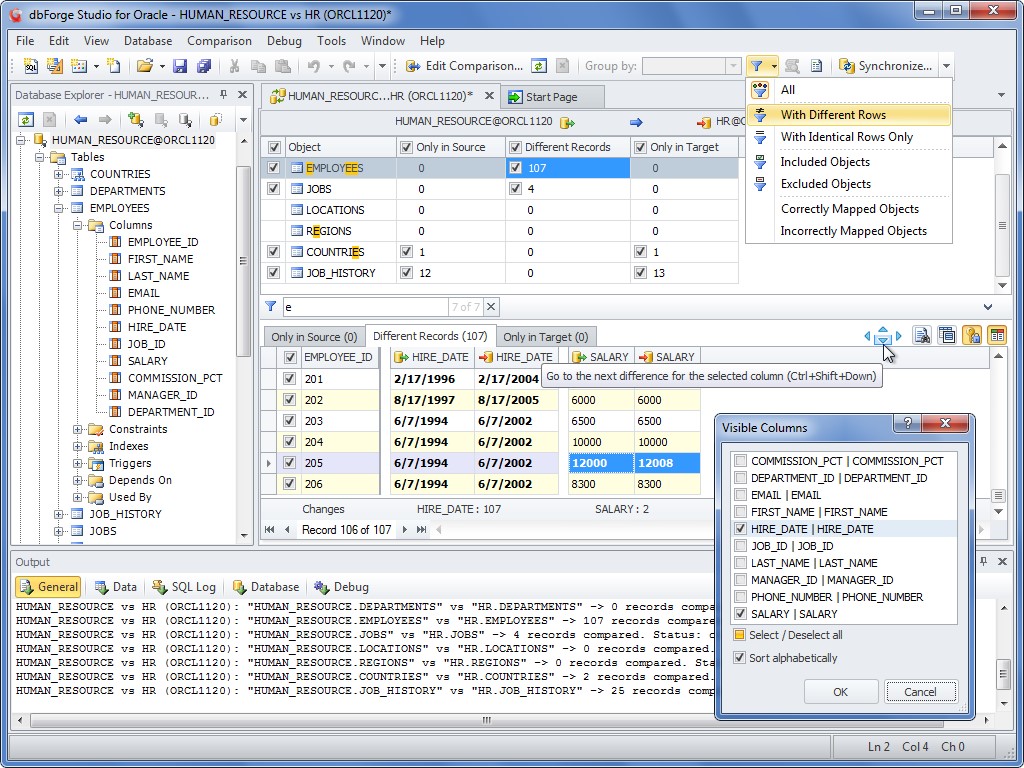Screen dimensions: 1024x768
Task: Open SQL Log output tab
Action: click(x=184, y=586)
